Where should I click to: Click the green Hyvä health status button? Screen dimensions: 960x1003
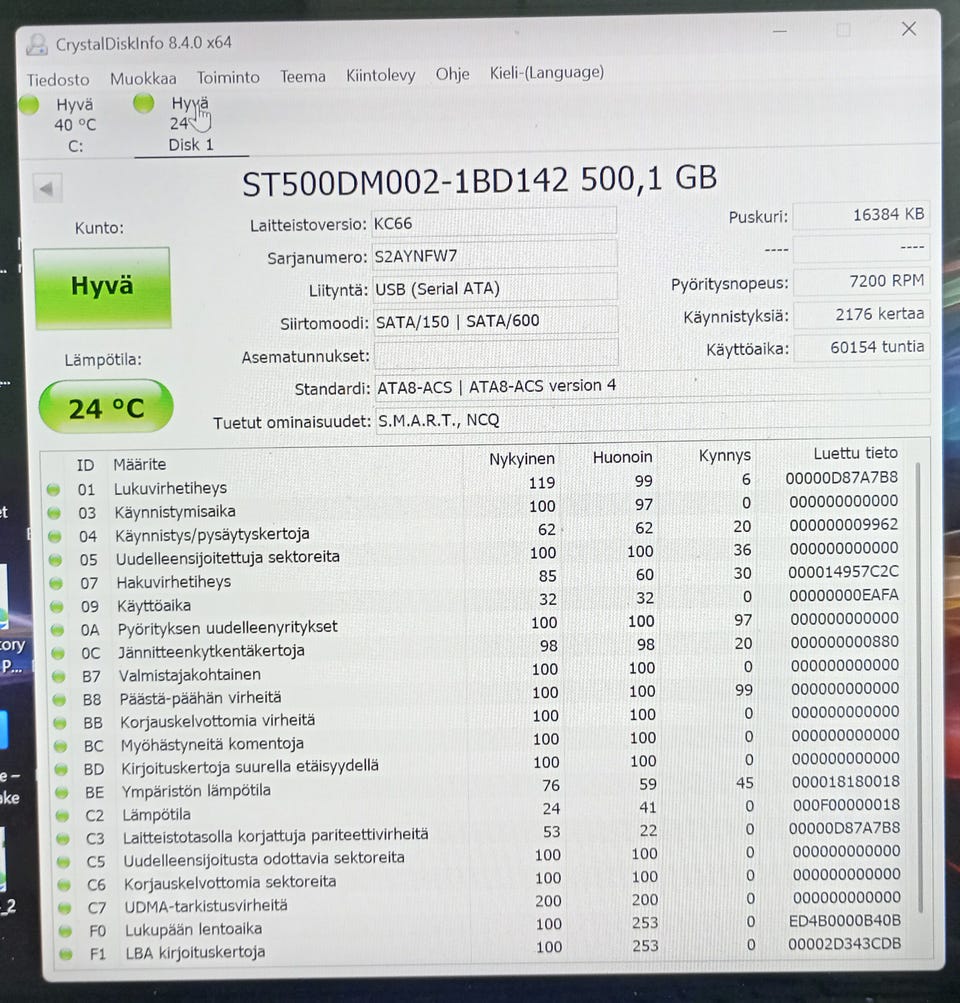102,287
